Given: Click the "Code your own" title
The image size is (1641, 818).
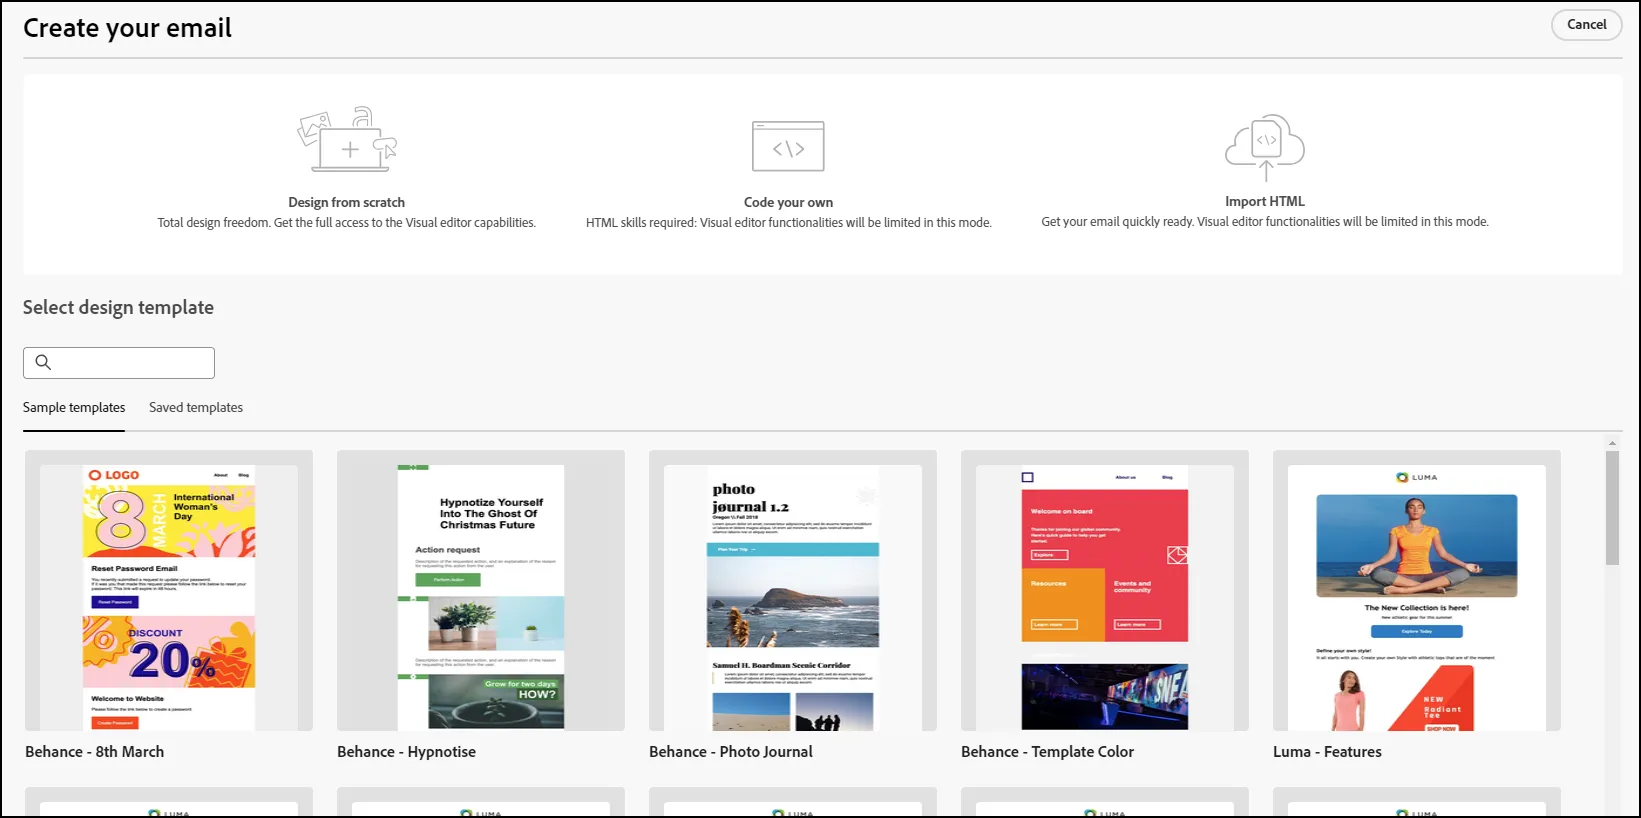Looking at the screenshot, I should 788,202.
